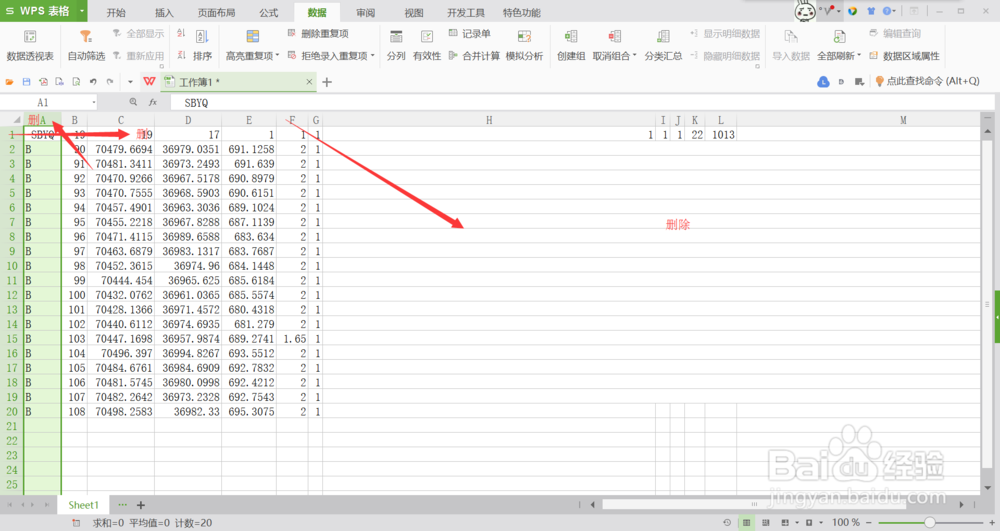Image resolution: width=1000 pixels, height=531 pixels.
Task: Open the 公式 ribbon tab
Action: (x=268, y=12)
